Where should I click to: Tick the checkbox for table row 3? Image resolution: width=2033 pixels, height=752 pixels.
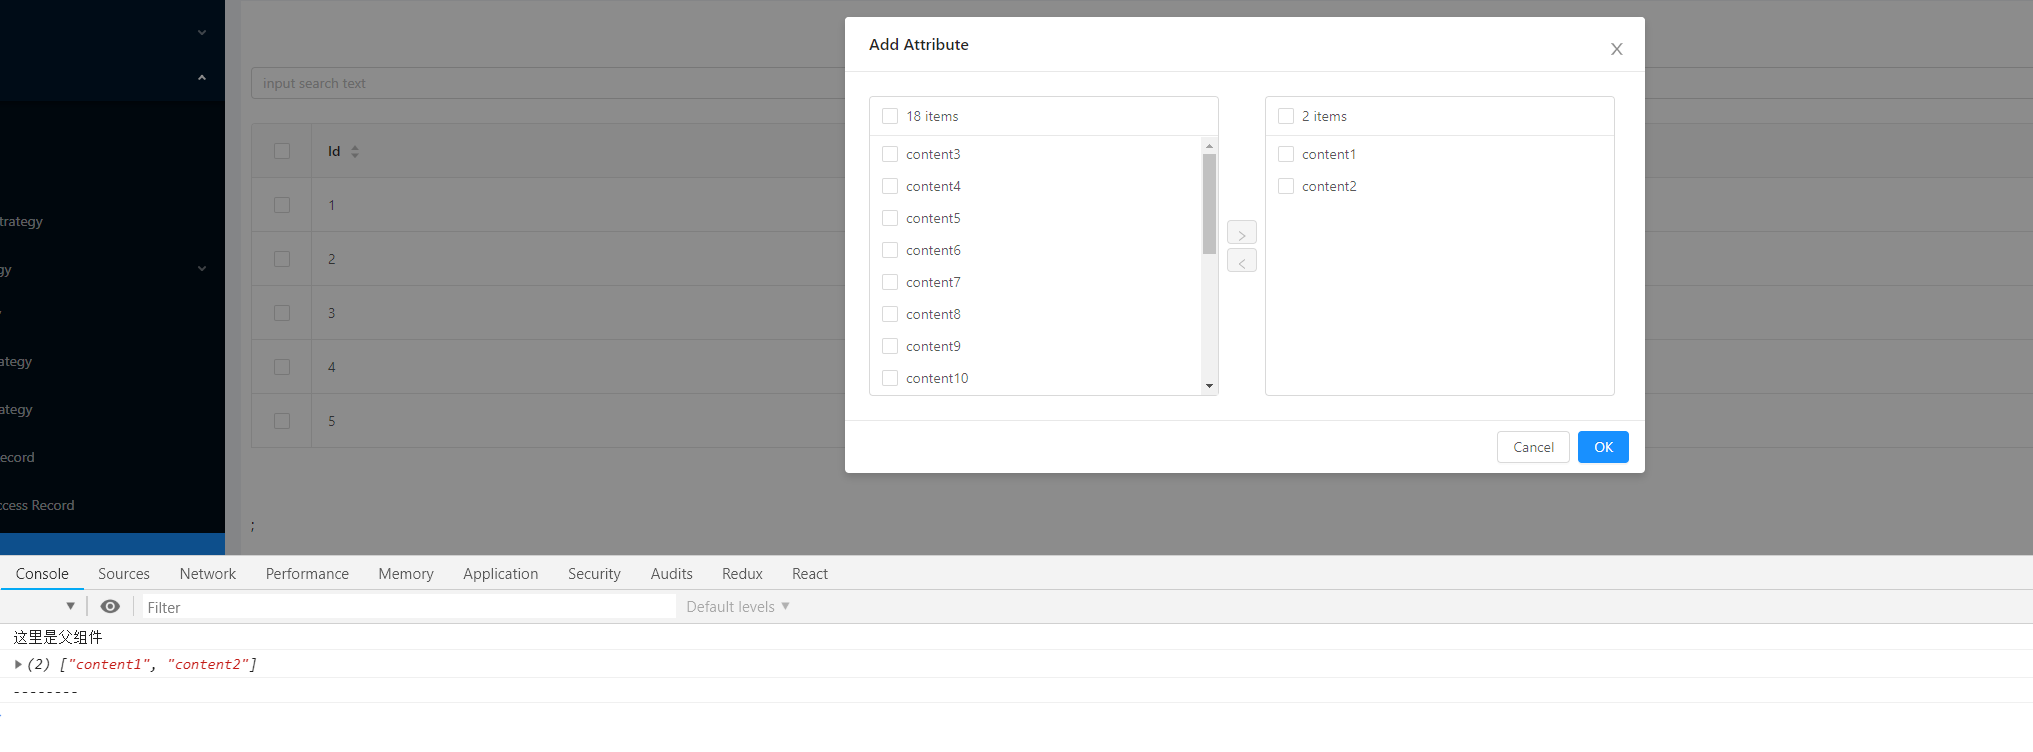(x=282, y=313)
